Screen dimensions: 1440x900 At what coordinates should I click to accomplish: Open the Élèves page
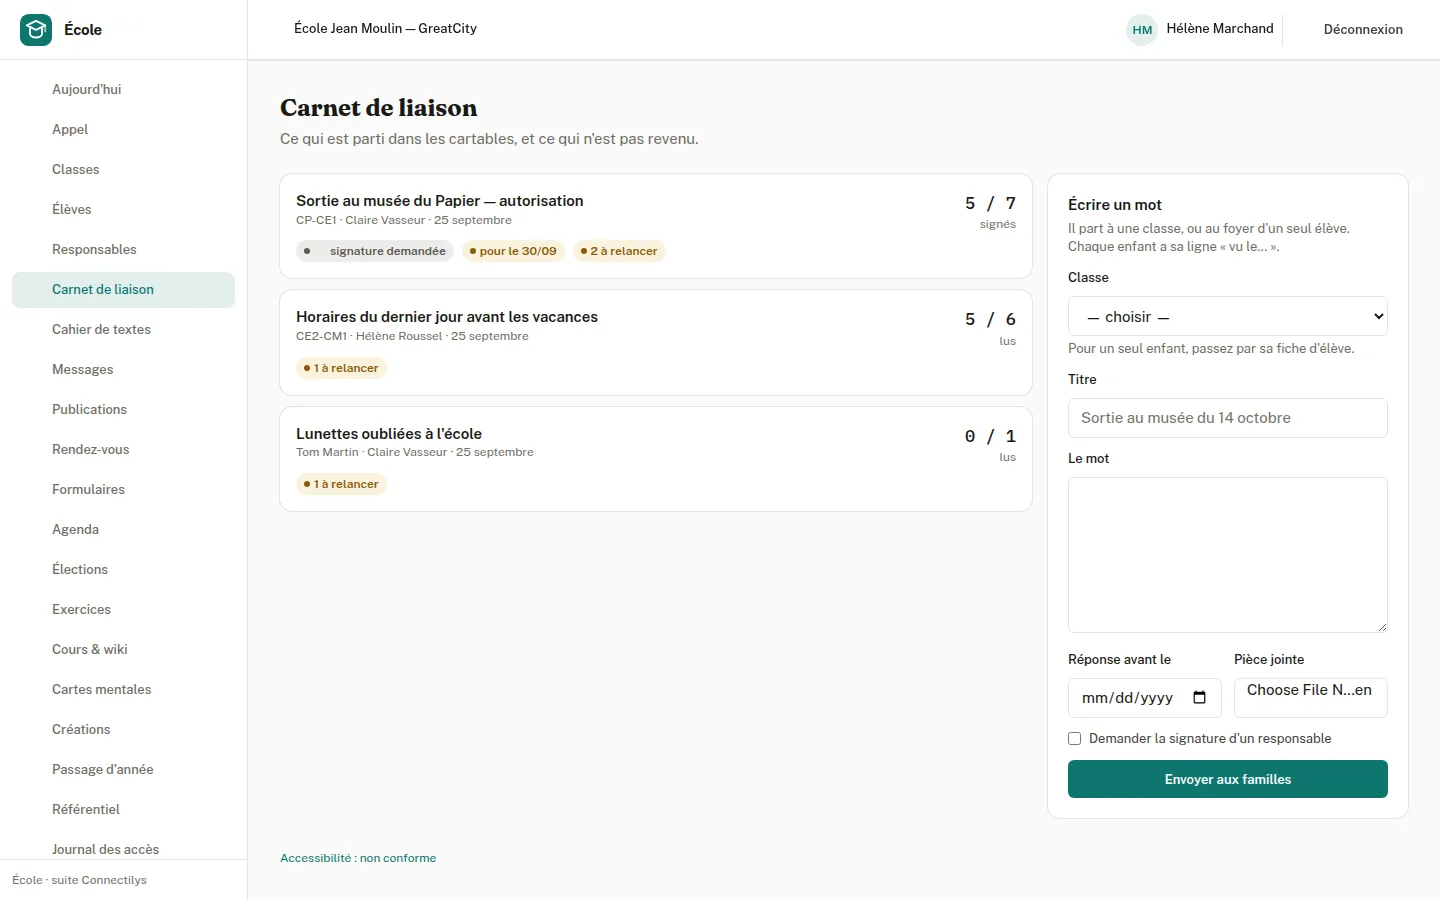click(x=123, y=209)
